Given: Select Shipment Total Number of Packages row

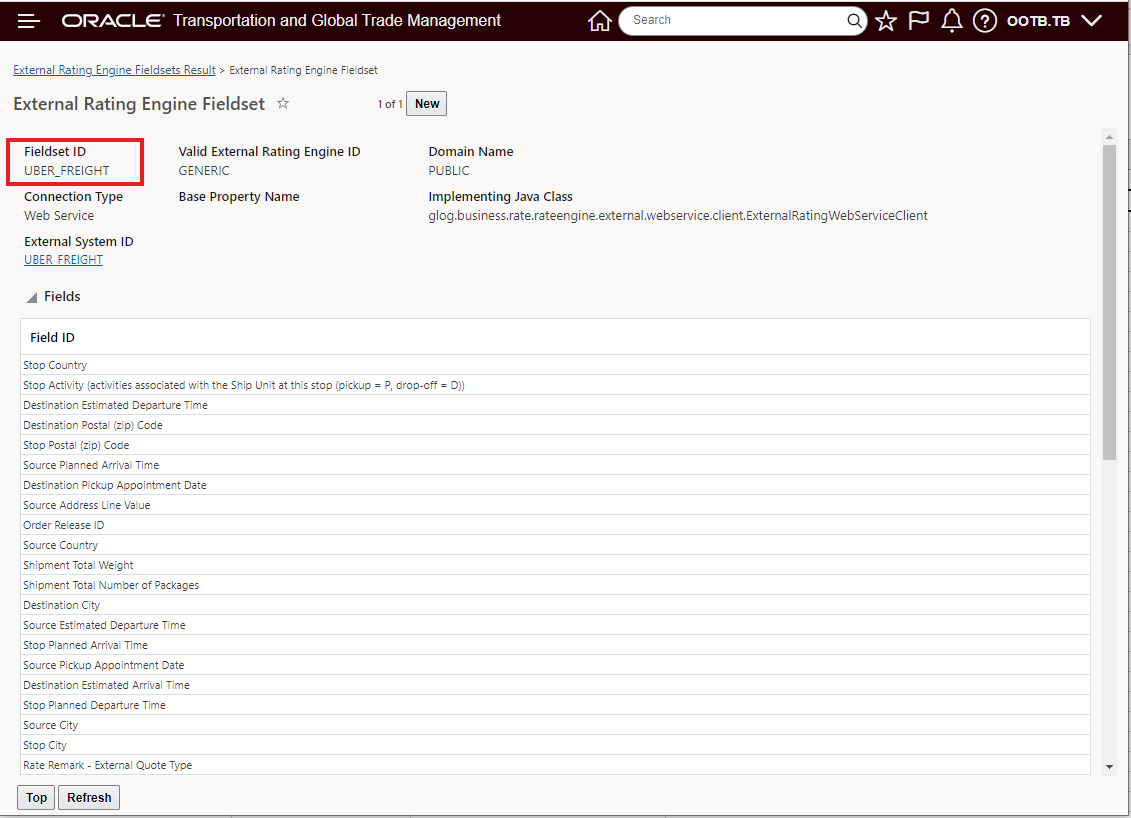Looking at the screenshot, I should 555,585.
